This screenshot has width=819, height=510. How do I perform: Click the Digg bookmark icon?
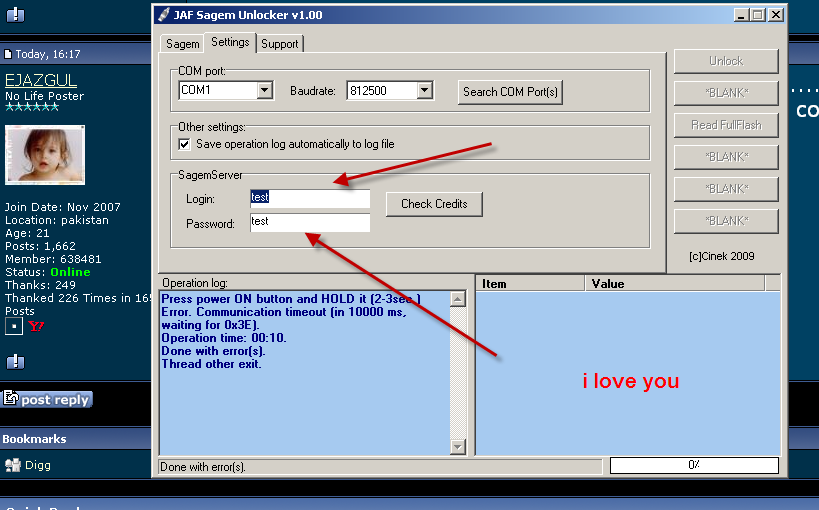13,465
